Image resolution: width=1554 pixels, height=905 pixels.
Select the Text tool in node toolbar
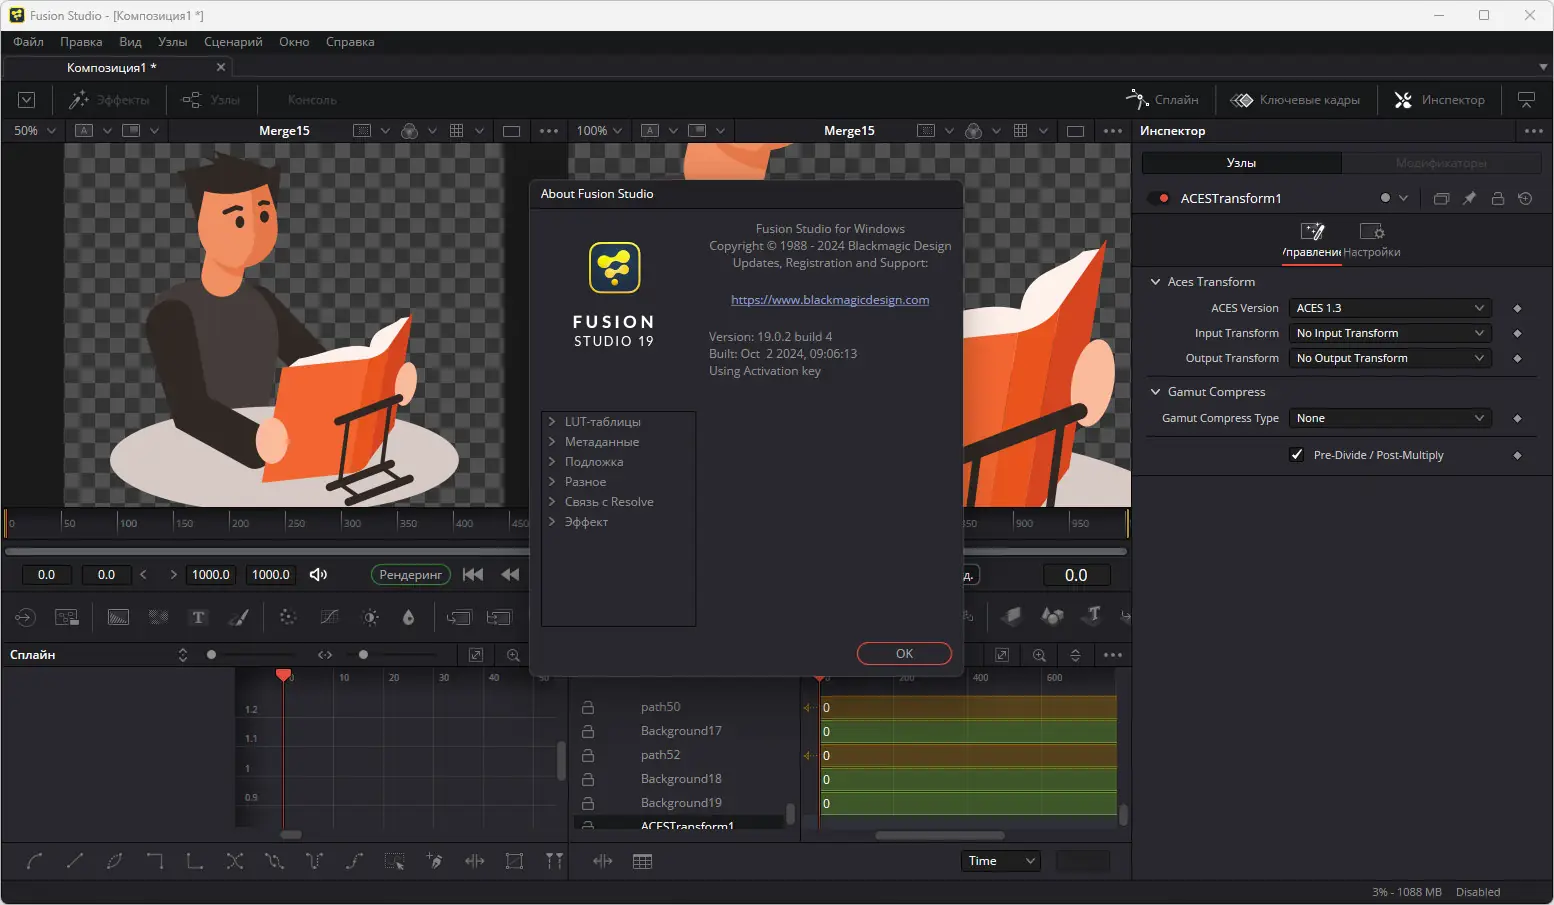198,618
